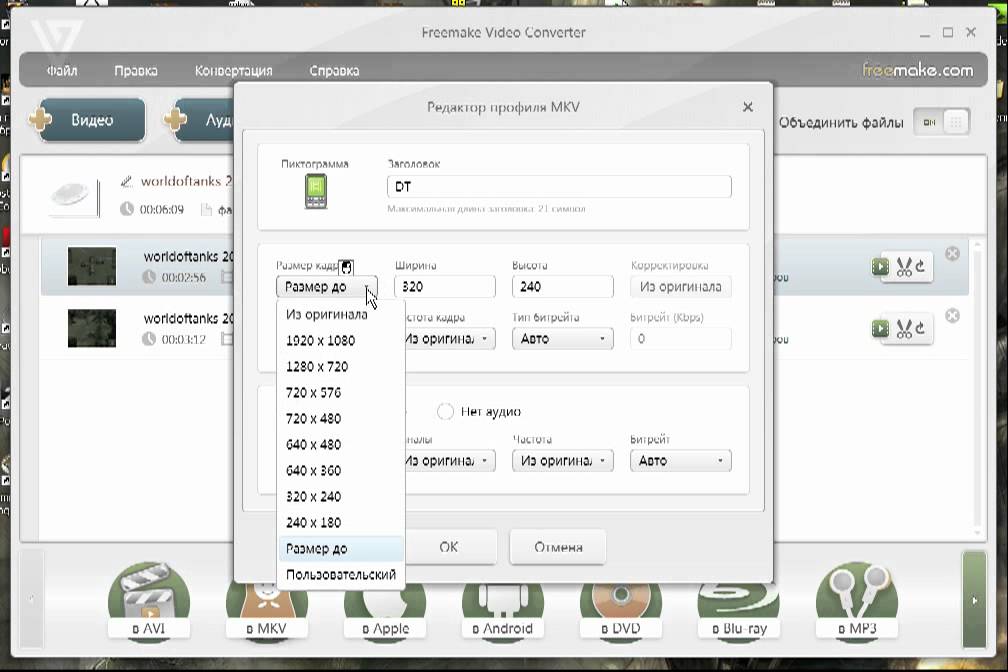Choose 640 x 360 frame size
Screen dimensions: 1008x672
click(x=341, y=471)
